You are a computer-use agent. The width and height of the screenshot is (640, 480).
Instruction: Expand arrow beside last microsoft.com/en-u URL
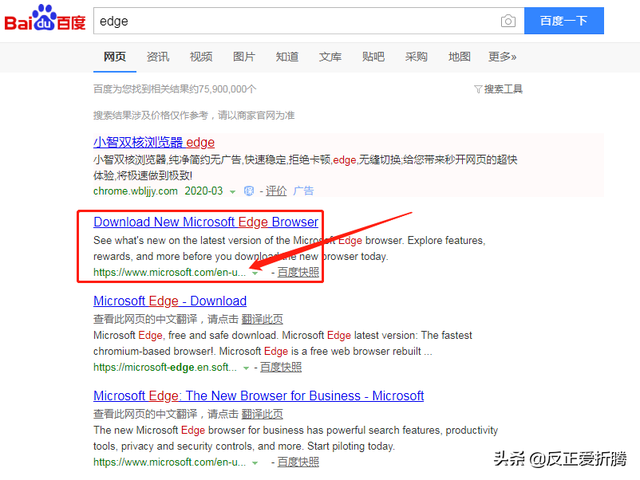(x=255, y=463)
